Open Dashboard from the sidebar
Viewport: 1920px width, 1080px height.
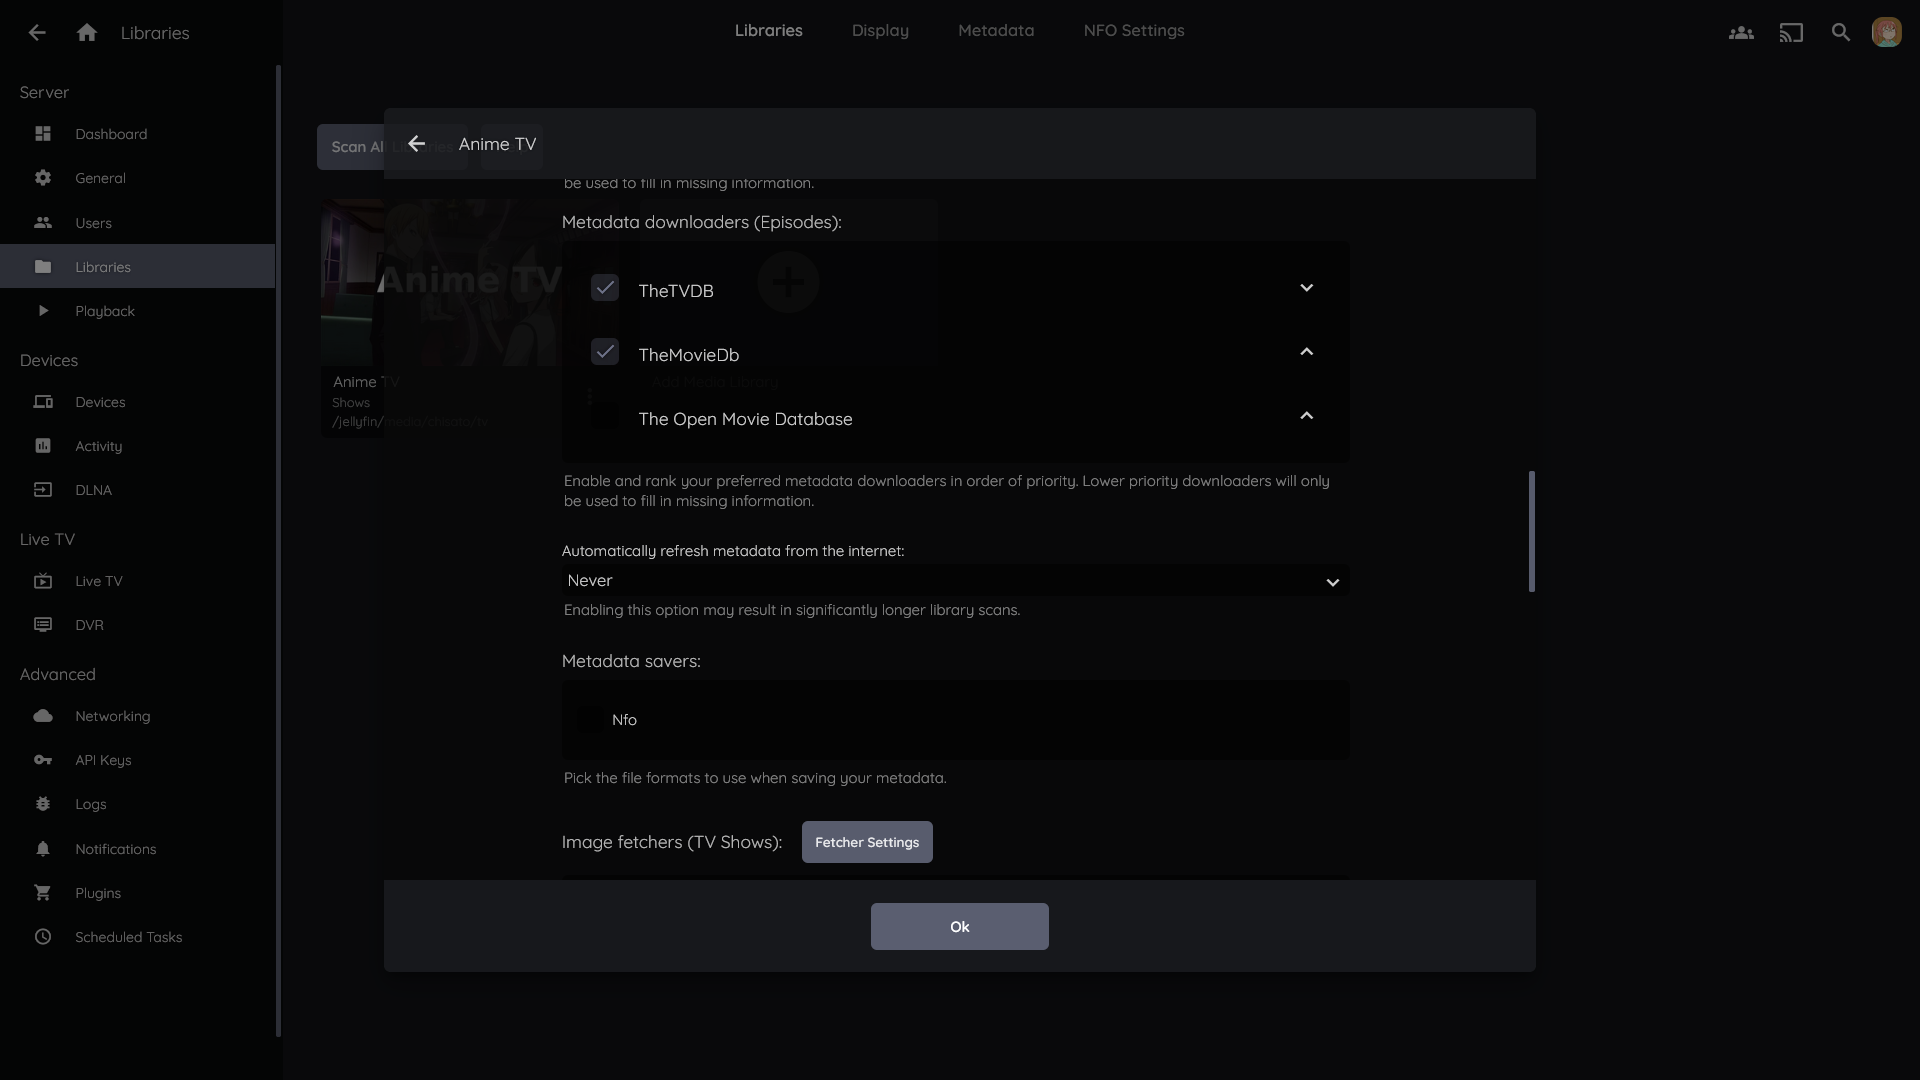click(111, 134)
